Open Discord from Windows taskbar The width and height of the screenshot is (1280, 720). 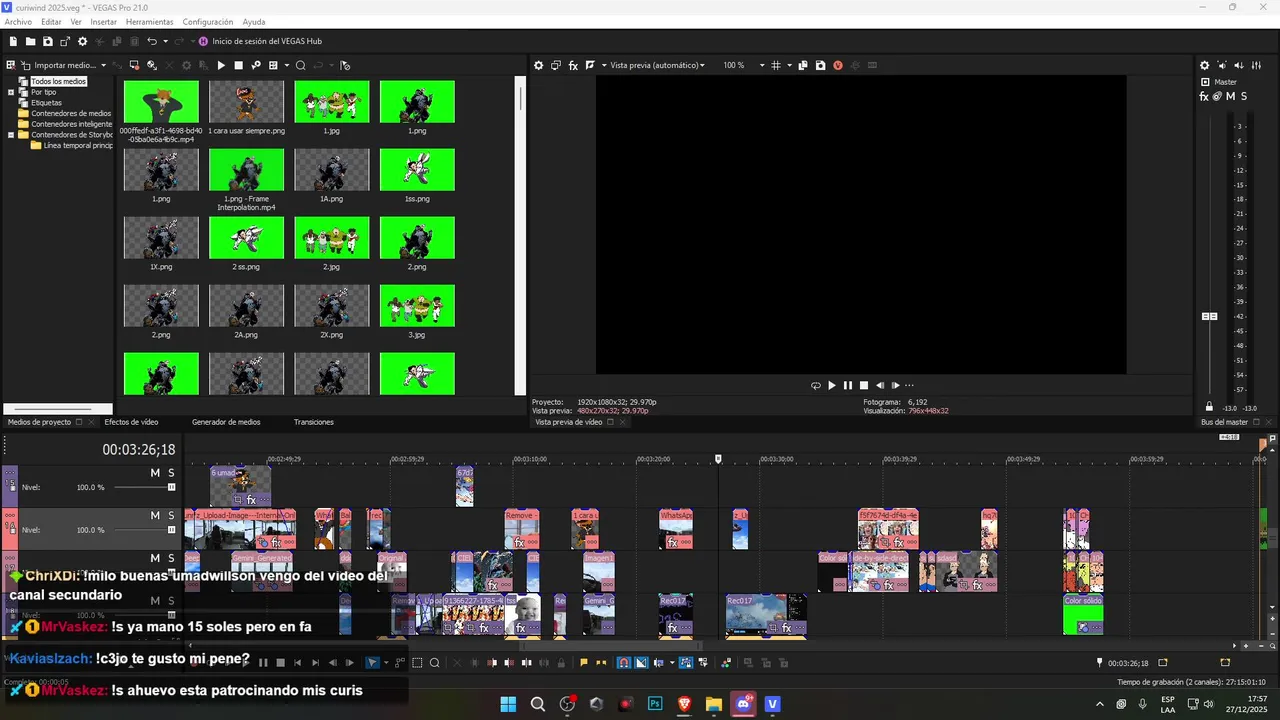[743, 704]
